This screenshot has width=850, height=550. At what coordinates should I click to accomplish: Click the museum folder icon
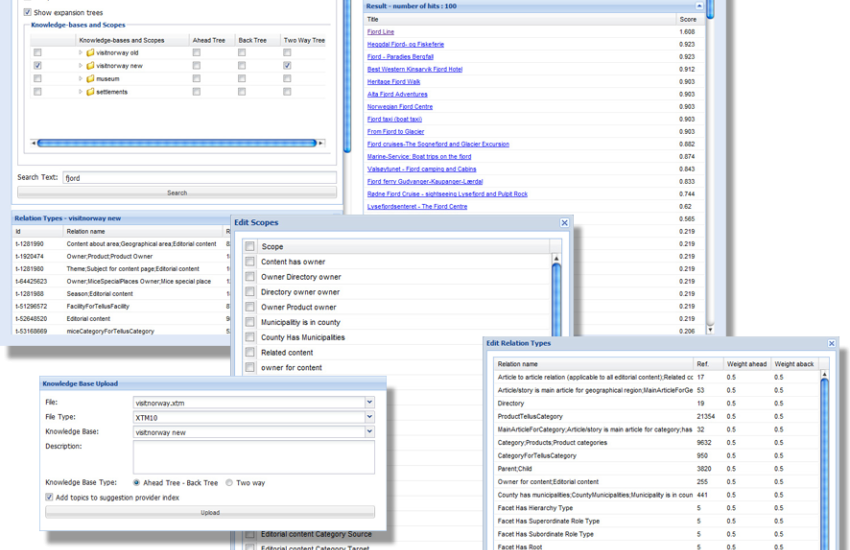pyautogui.click(x=90, y=78)
